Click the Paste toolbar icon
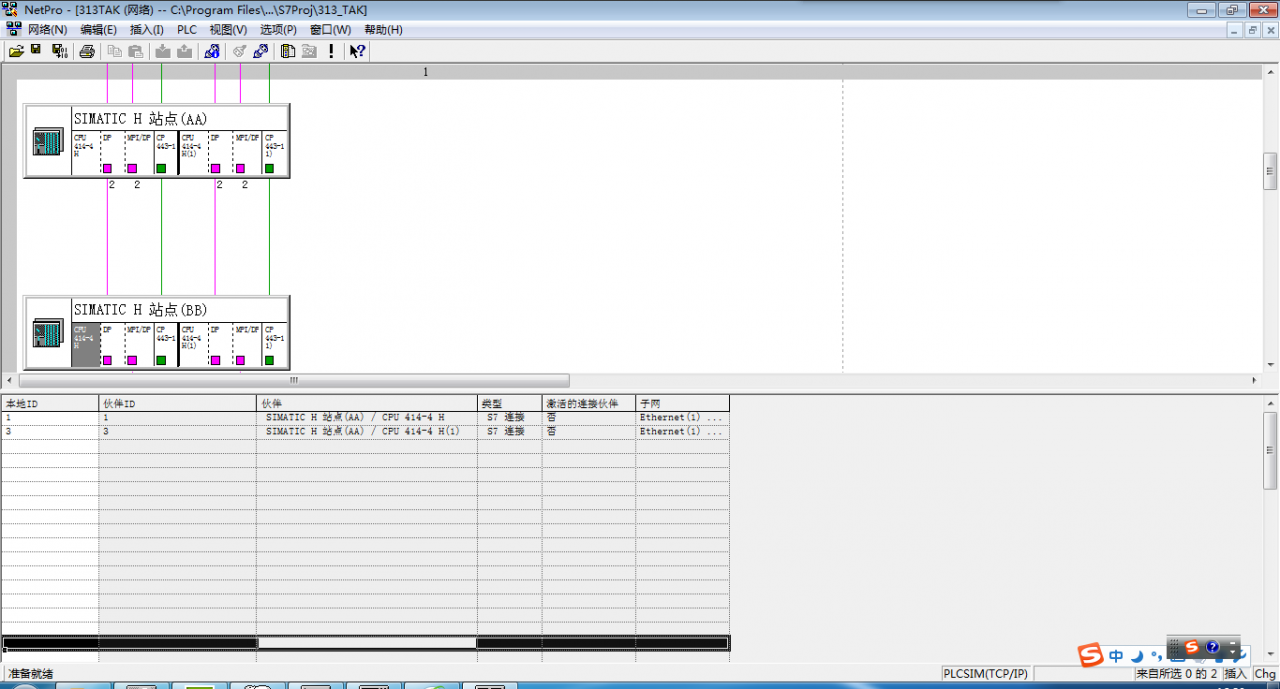 (134, 51)
